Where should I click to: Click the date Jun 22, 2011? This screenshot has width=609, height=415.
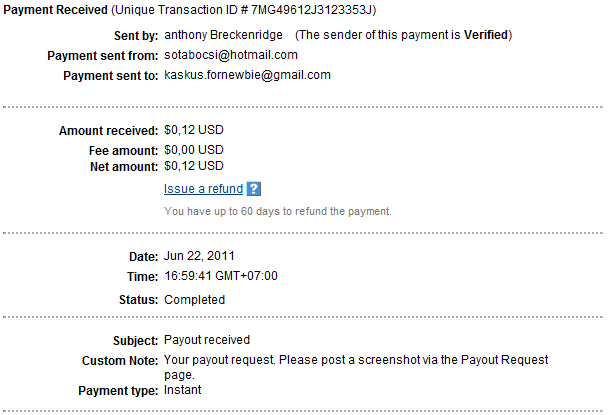coord(199,256)
